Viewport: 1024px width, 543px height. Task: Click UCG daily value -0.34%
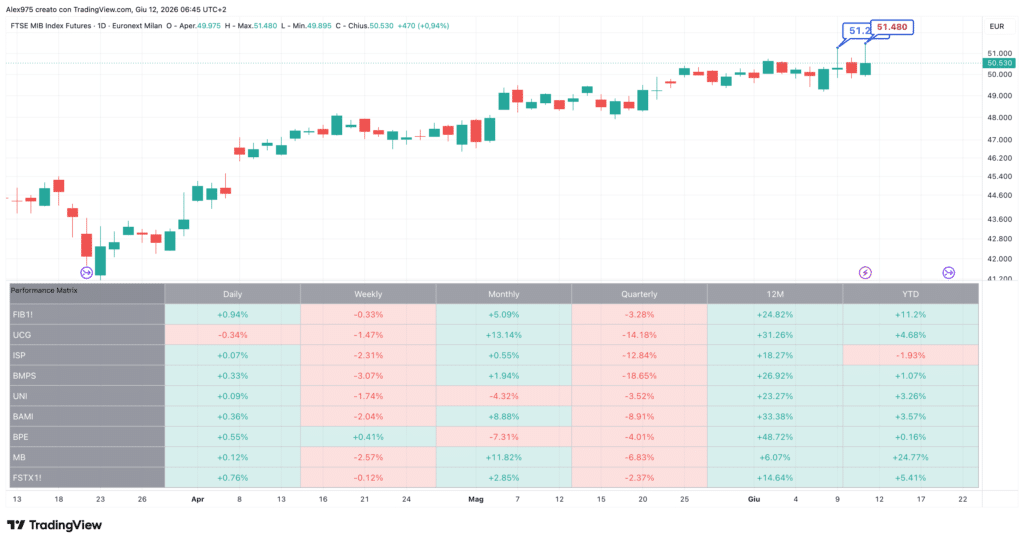click(232, 335)
